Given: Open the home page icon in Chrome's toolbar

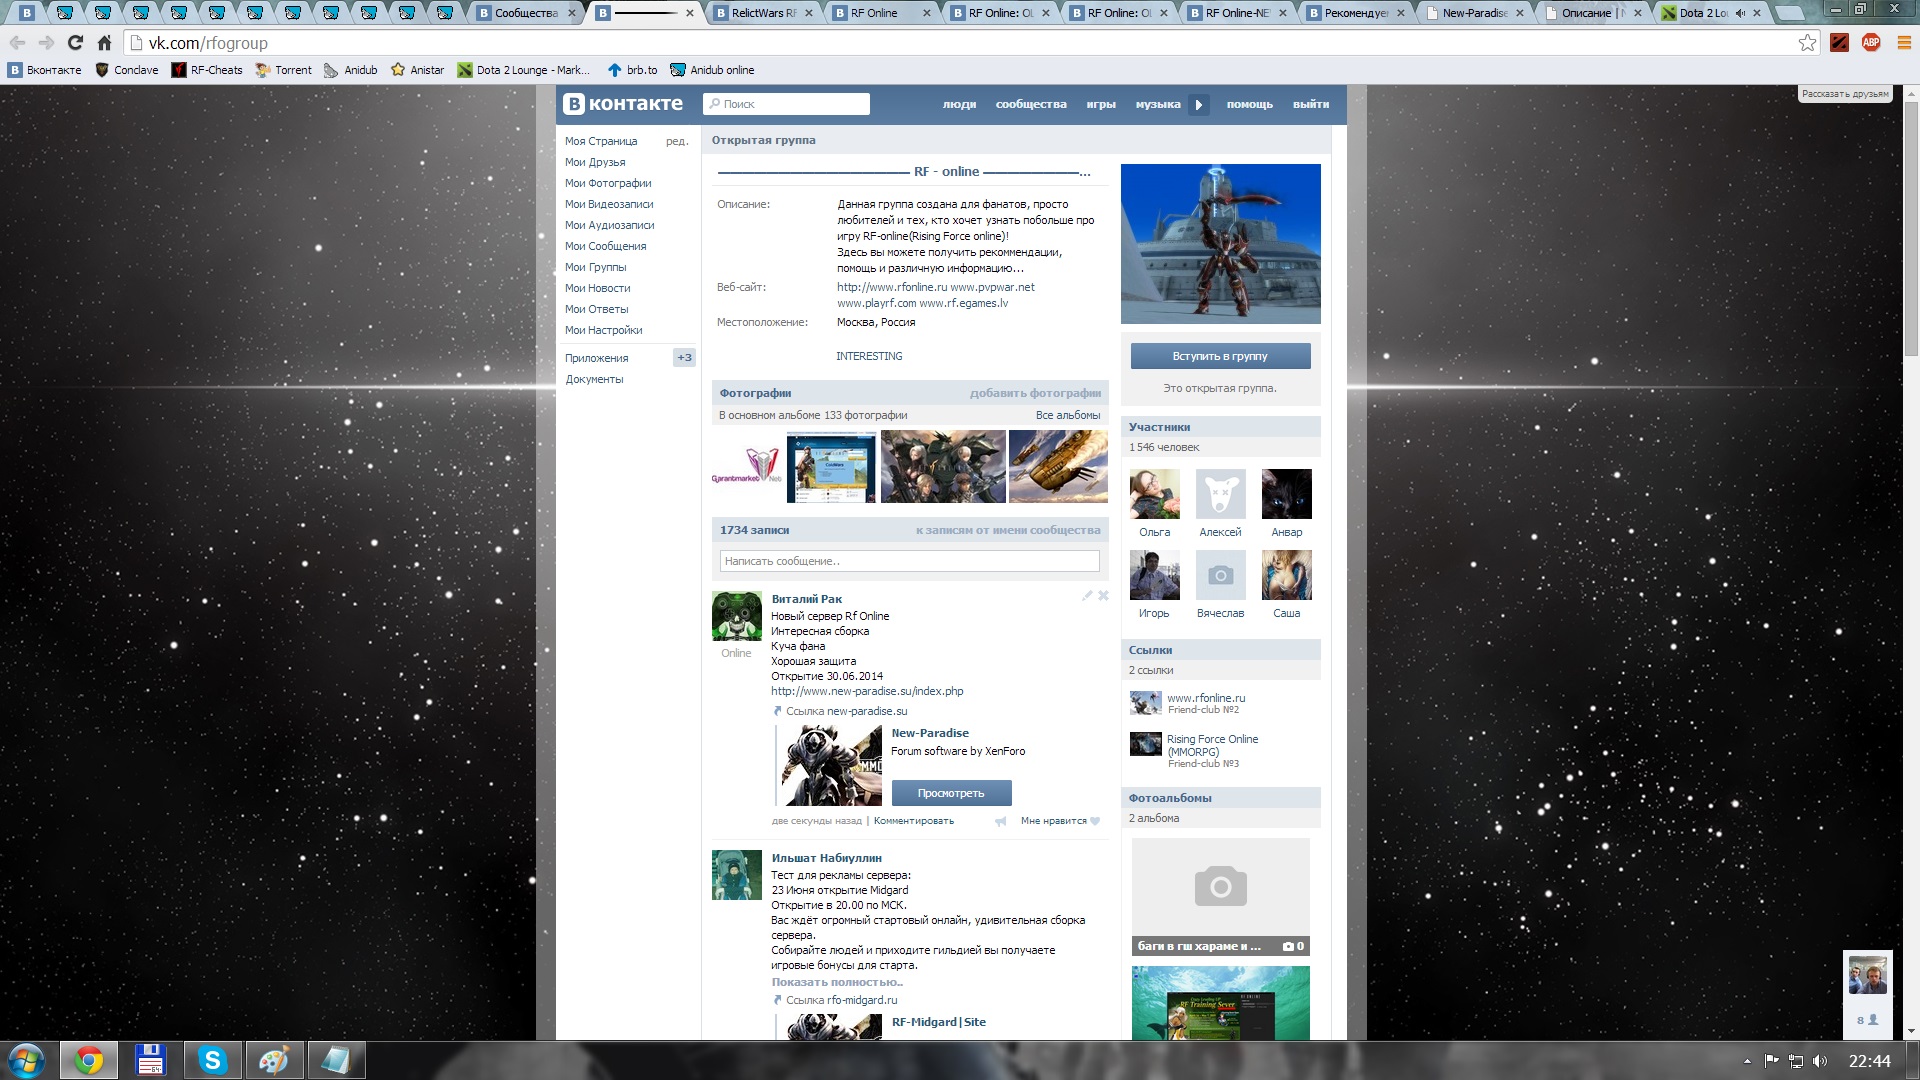Looking at the screenshot, I should (104, 43).
